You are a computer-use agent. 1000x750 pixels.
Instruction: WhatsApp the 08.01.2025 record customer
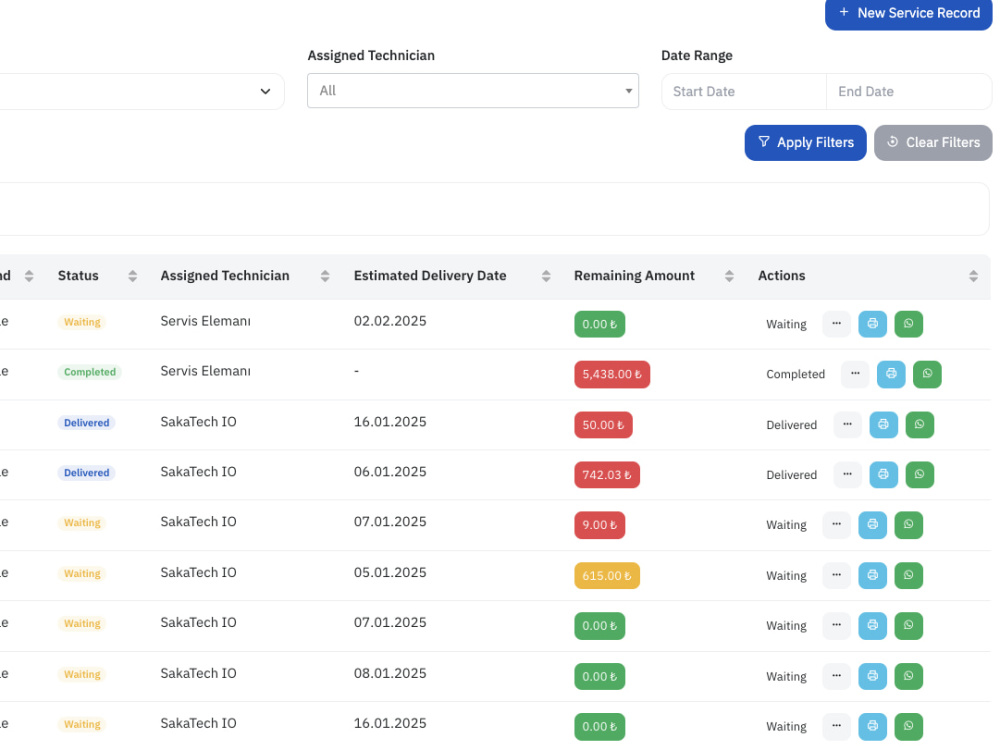(908, 676)
